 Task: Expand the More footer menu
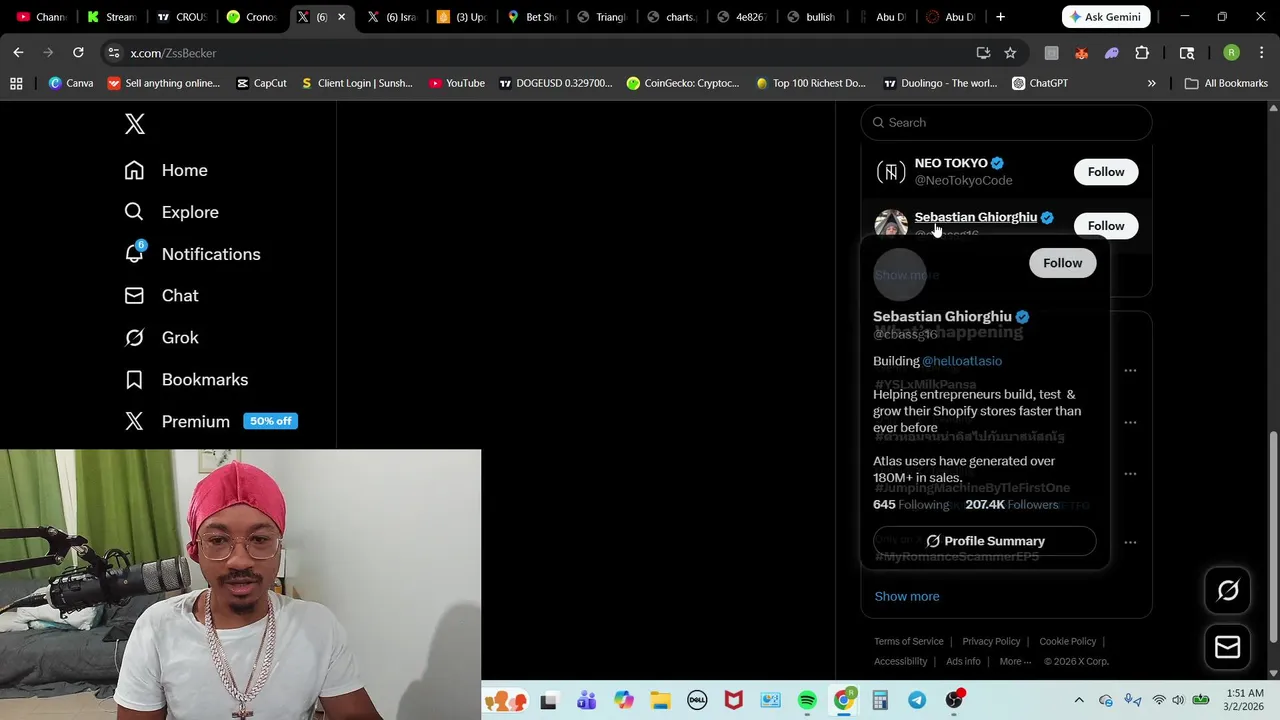1015,661
